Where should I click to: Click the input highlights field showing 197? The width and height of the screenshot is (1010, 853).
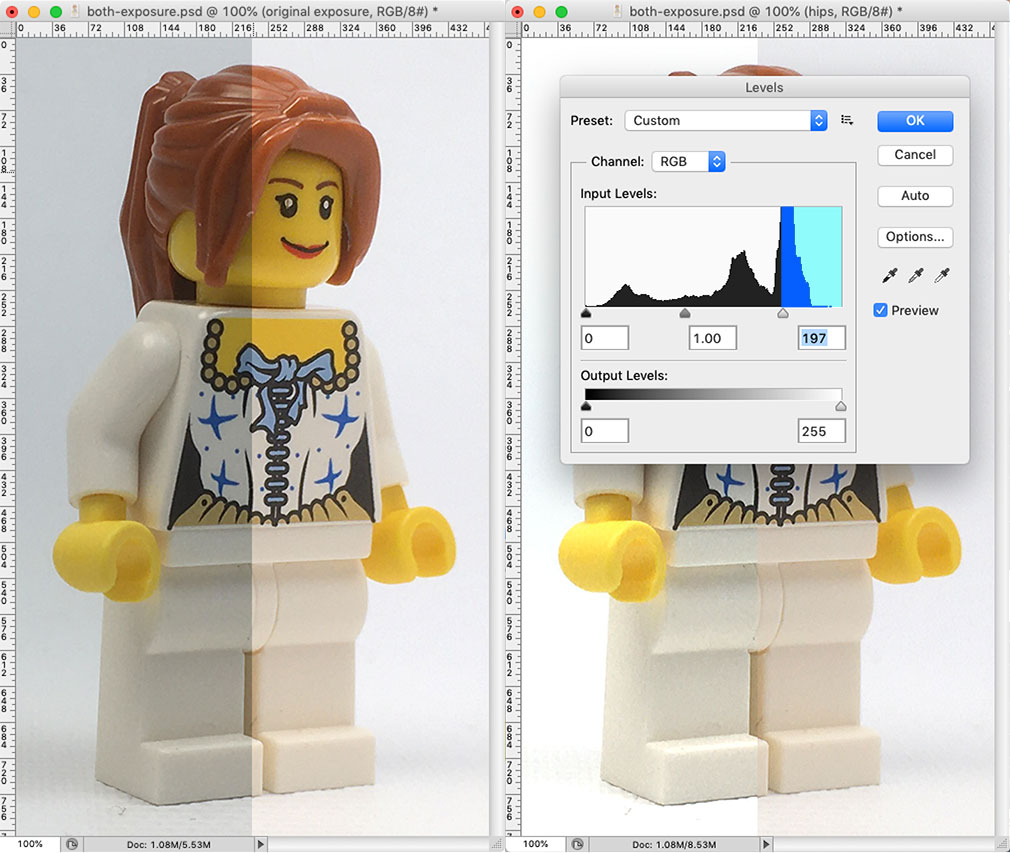click(x=821, y=338)
